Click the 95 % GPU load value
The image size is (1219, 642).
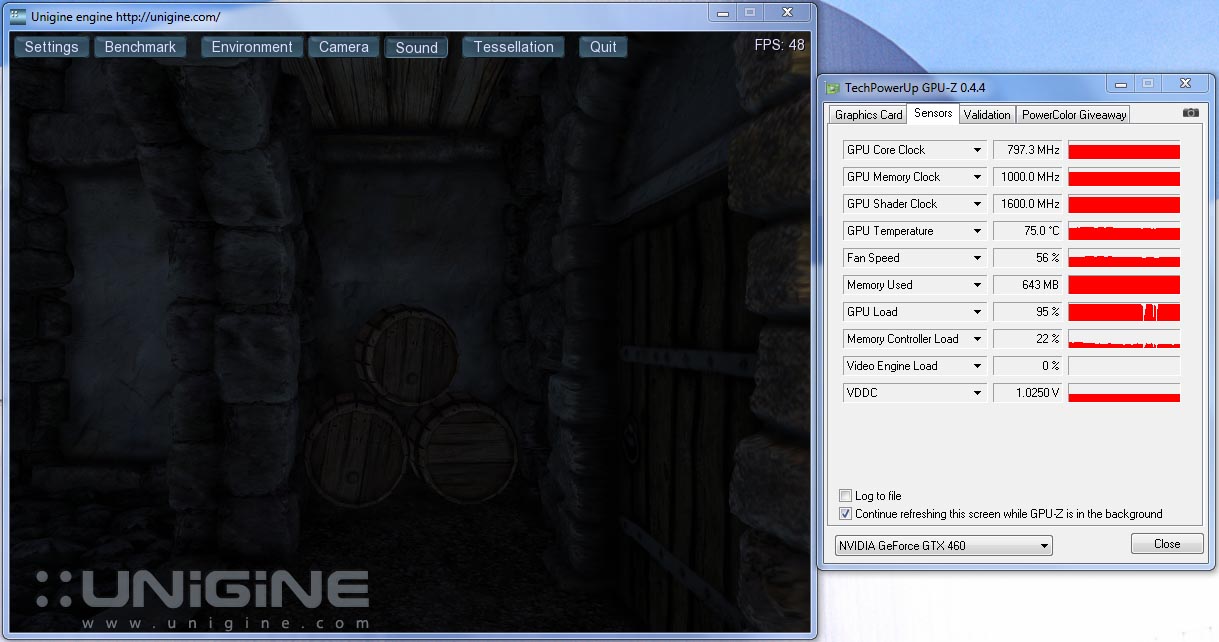point(1027,312)
